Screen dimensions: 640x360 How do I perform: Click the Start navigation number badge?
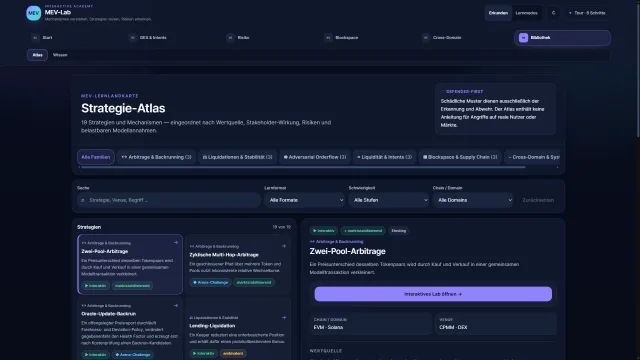tap(35, 38)
